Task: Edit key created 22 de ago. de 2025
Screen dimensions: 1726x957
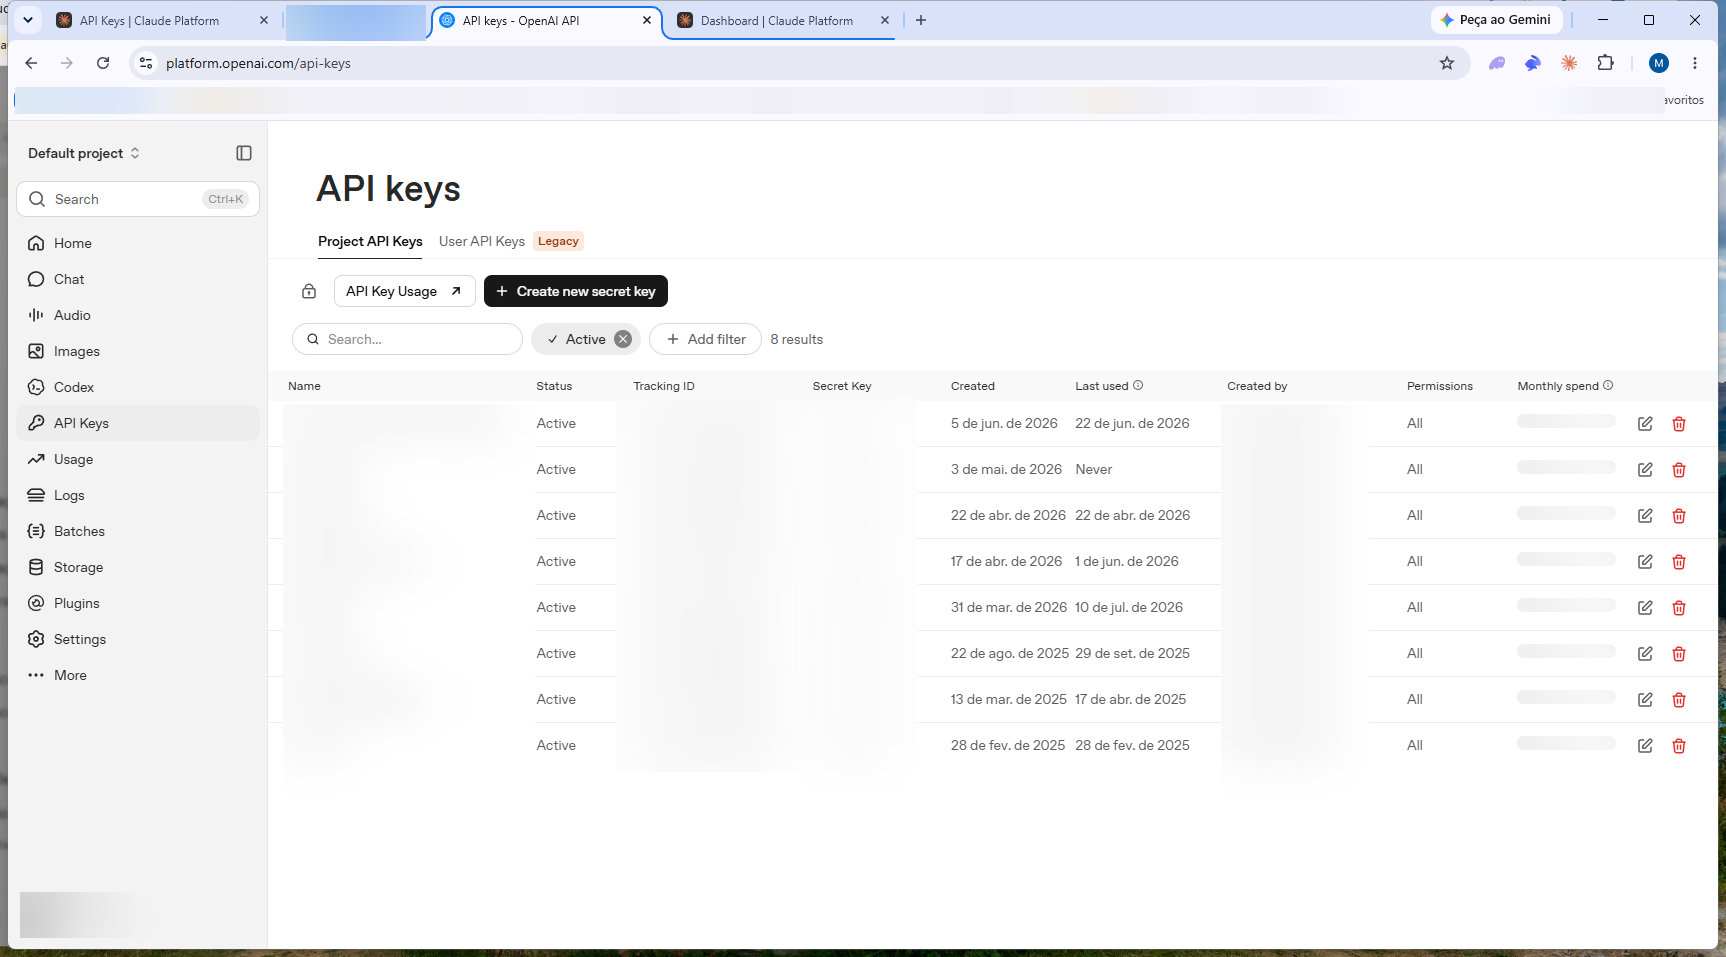Action: 1645,653
